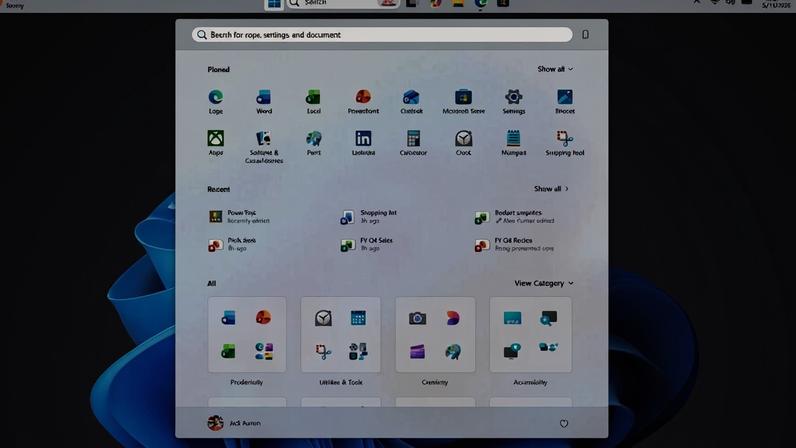Open the magnifier icon in the Accessibility folder

click(x=548, y=318)
